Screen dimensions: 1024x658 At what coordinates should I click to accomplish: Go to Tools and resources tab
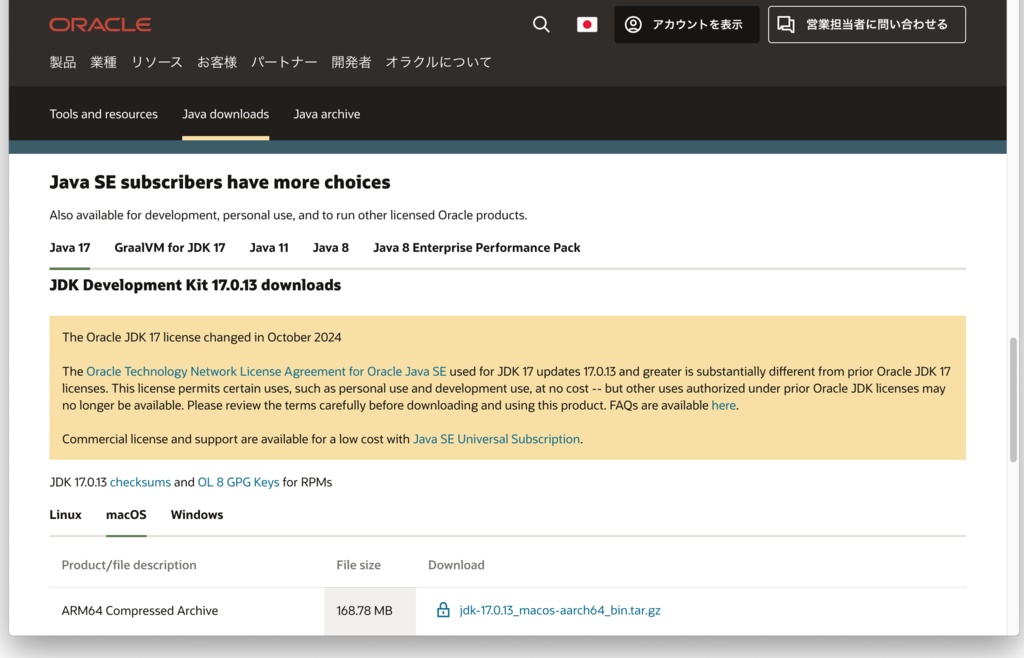(x=104, y=114)
